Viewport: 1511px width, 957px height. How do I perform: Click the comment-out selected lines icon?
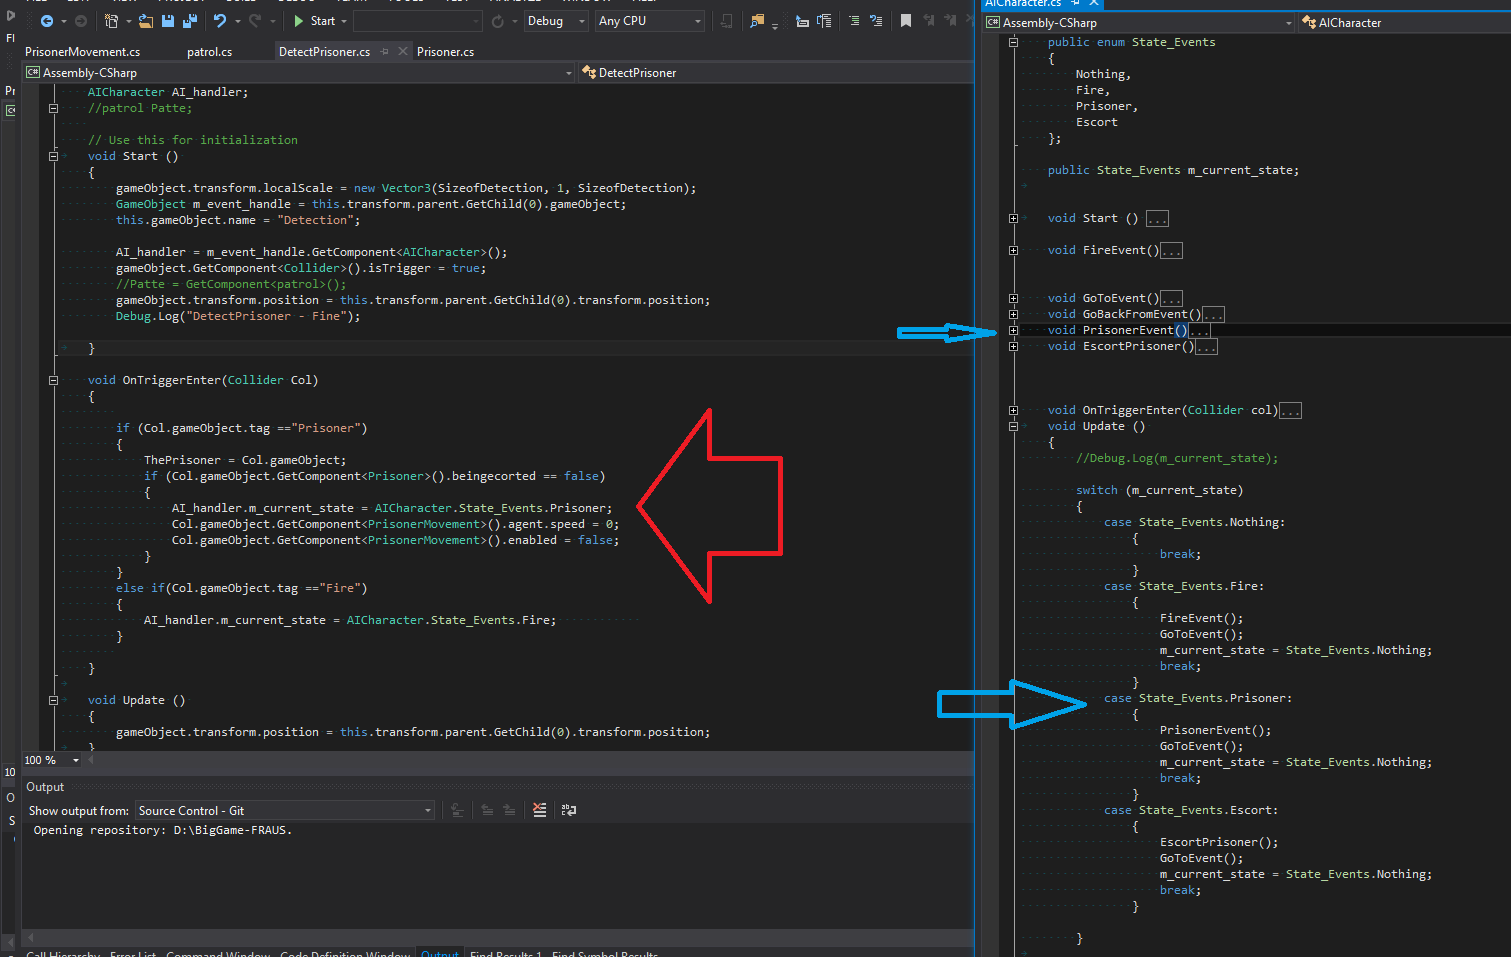click(854, 21)
